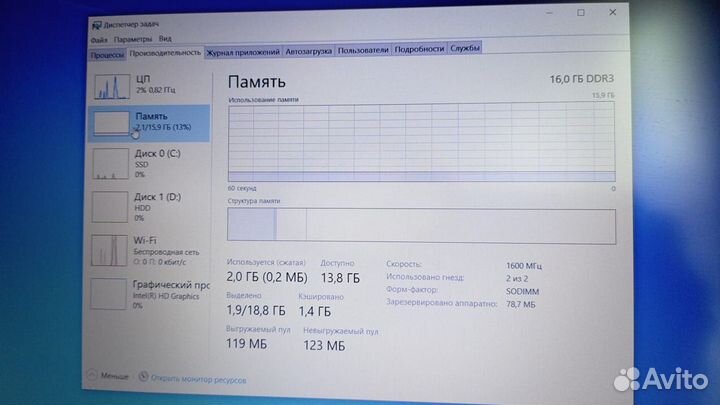Viewport: 720px width, 405px height.
Task: Open the Параметры menu
Action: [133, 39]
